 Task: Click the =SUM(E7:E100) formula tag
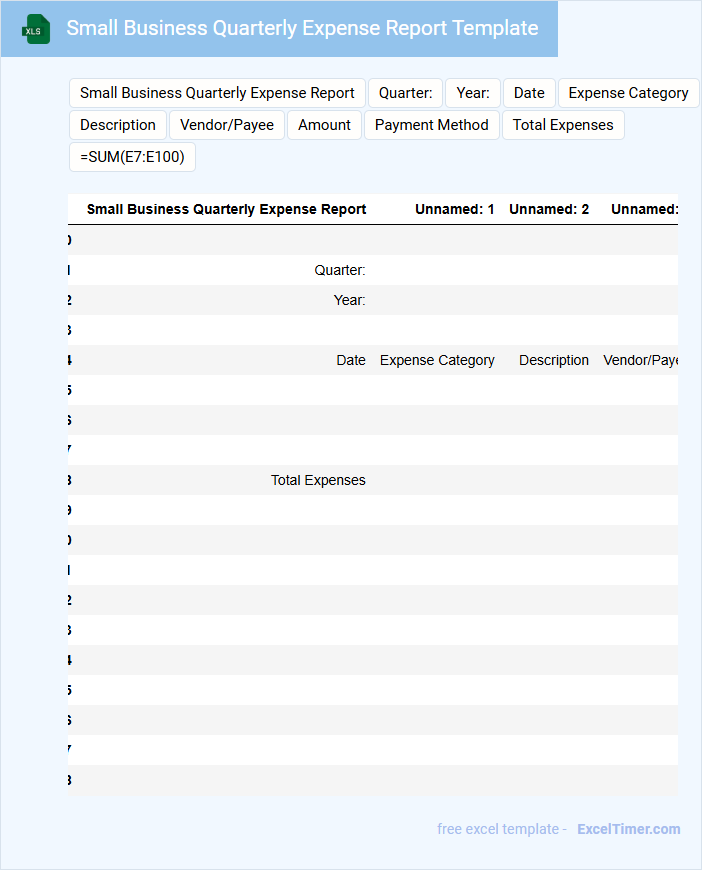pyautogui.click(x=132, y=158)
